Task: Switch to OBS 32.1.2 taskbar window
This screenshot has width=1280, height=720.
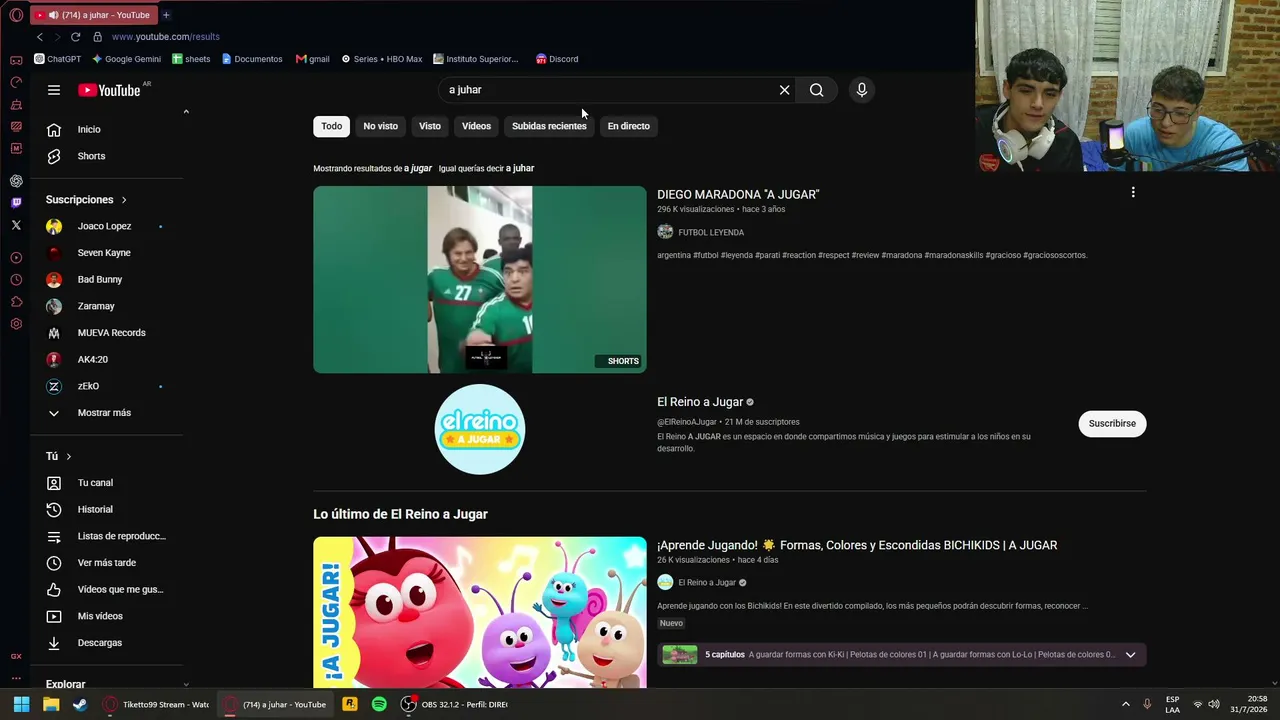Action: [455, 704]
